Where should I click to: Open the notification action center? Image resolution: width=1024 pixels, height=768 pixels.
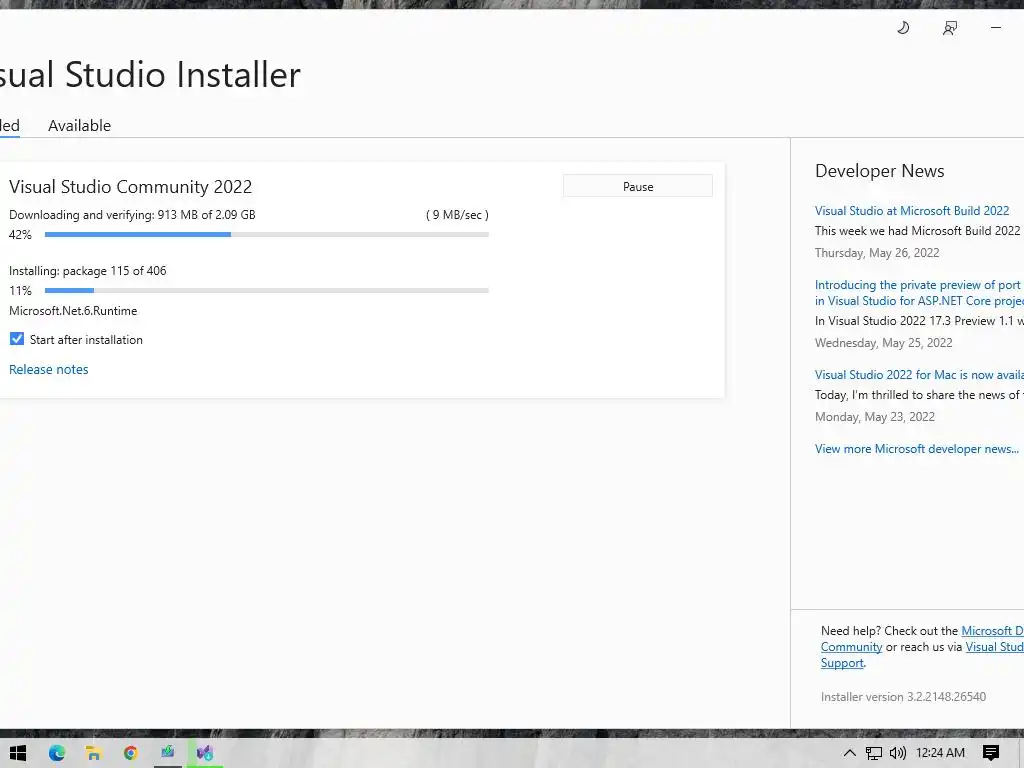click(991, 753)
